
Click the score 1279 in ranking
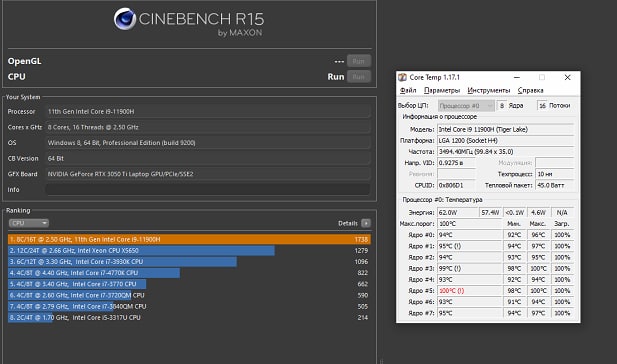[361, 251]
